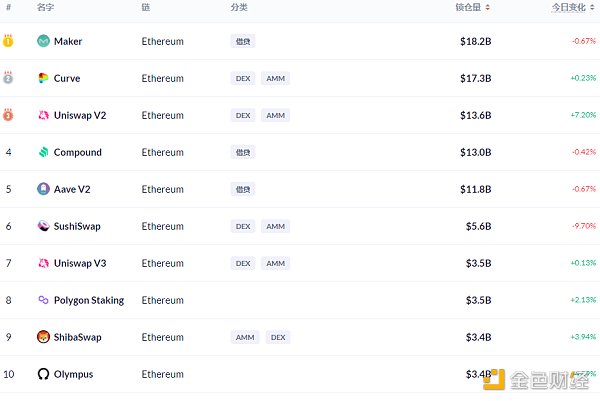Viewport: 600px width, 401px height.
Task: Click the Uniswap V2 unicorn icon
Action: click(43, 115)
